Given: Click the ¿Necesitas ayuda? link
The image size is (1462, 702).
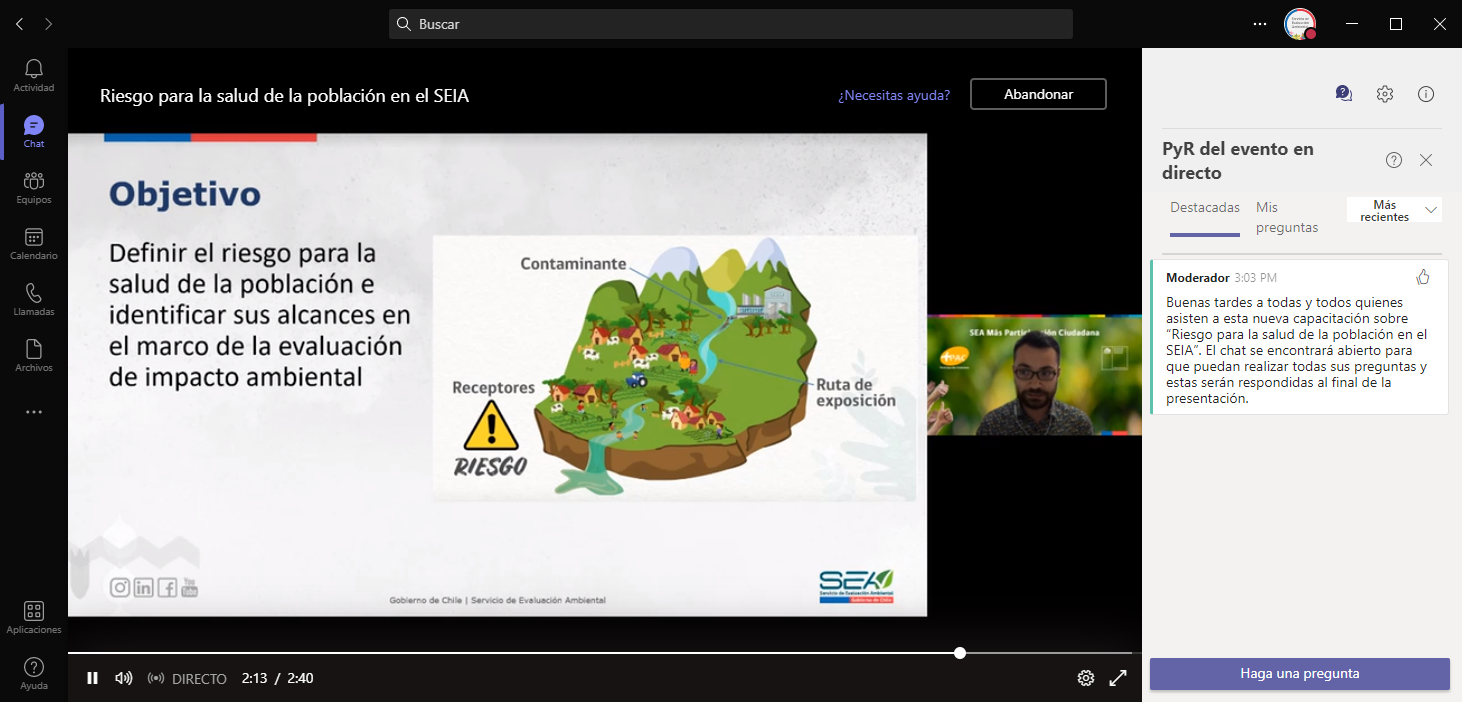Looking at the screenshot, I should (x=894, y=95).
